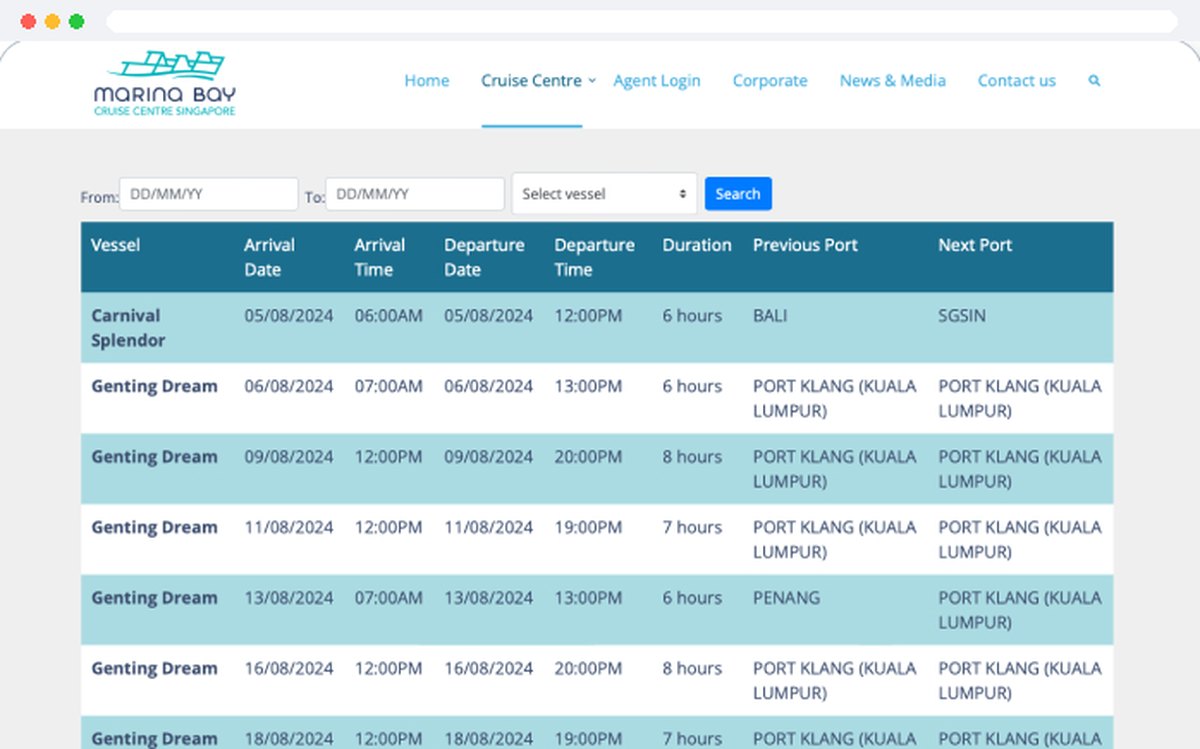Open the Agent Login menu item

pyautogui.click(x=657, y=81)
